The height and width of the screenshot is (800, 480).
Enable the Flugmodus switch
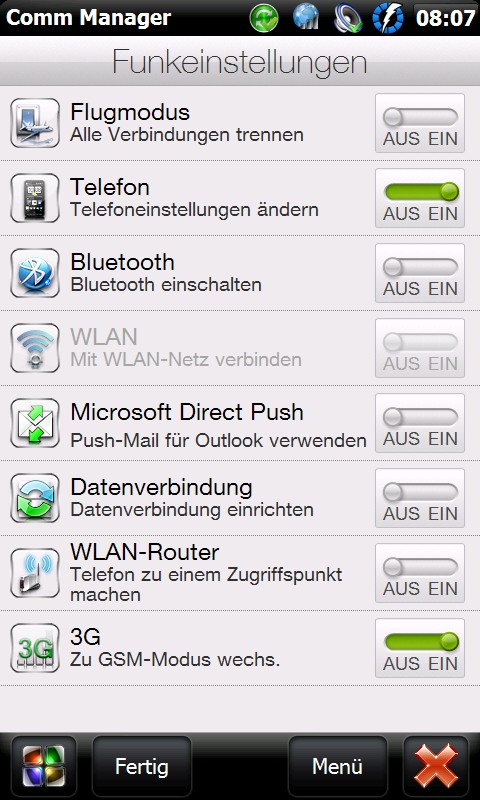420,123
